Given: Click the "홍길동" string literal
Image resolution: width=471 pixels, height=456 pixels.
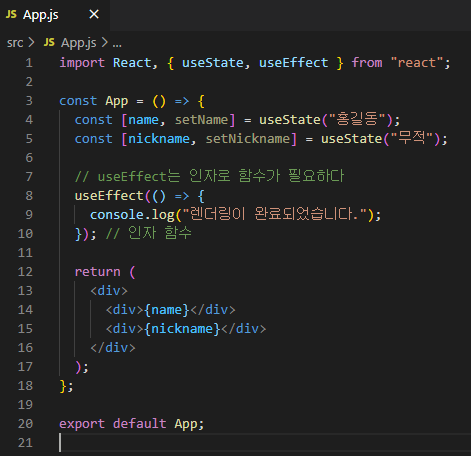Looking at the screenshot, I should click(357, 119).
